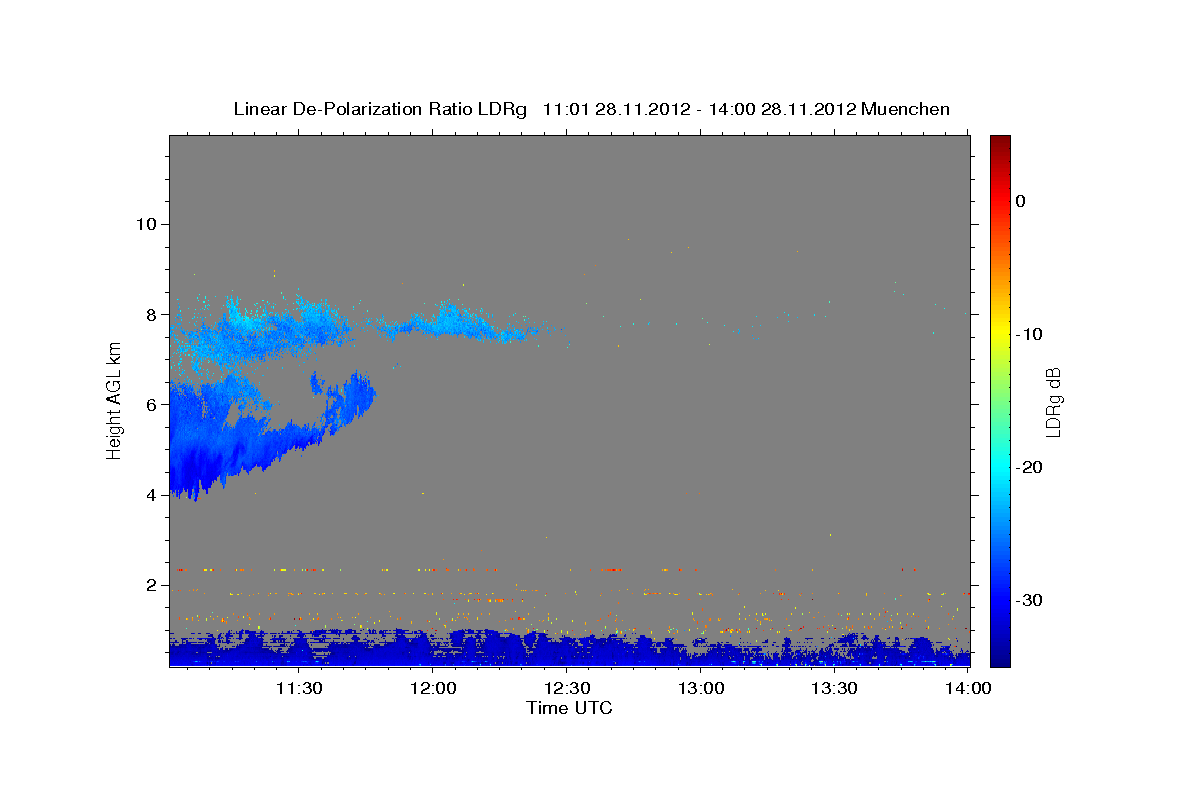Click the 'Time UTC' axis label
The width and height of the screenshot is (1200, 800).
click(x=569, y=708)
